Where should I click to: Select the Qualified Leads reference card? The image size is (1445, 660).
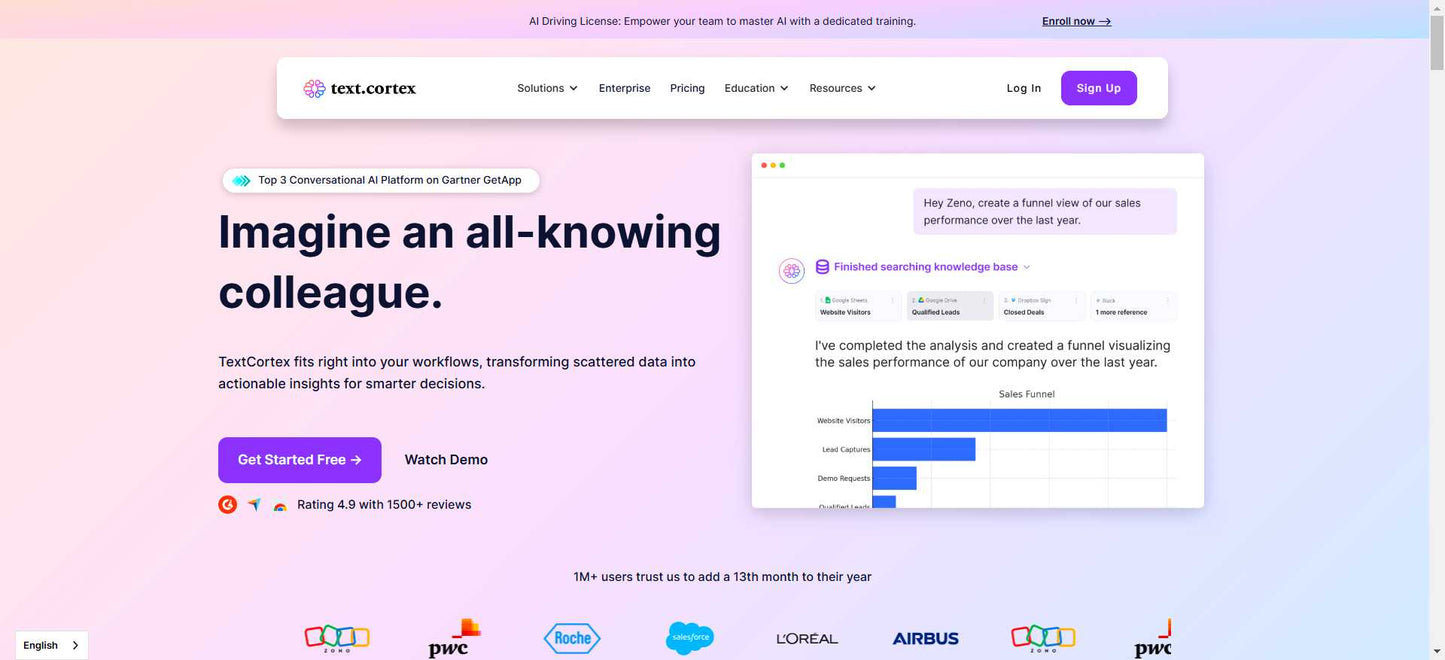pyautogui.click(x=949, y=306)
